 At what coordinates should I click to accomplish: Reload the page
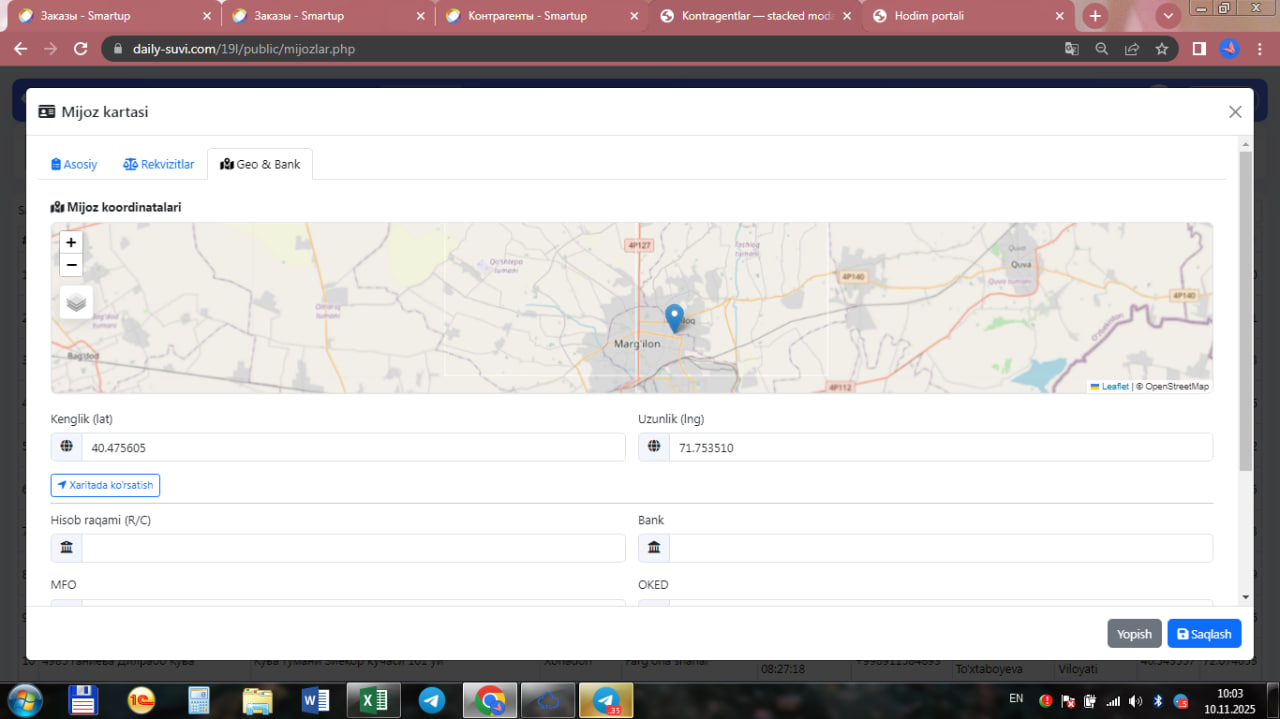click(81, 49)
